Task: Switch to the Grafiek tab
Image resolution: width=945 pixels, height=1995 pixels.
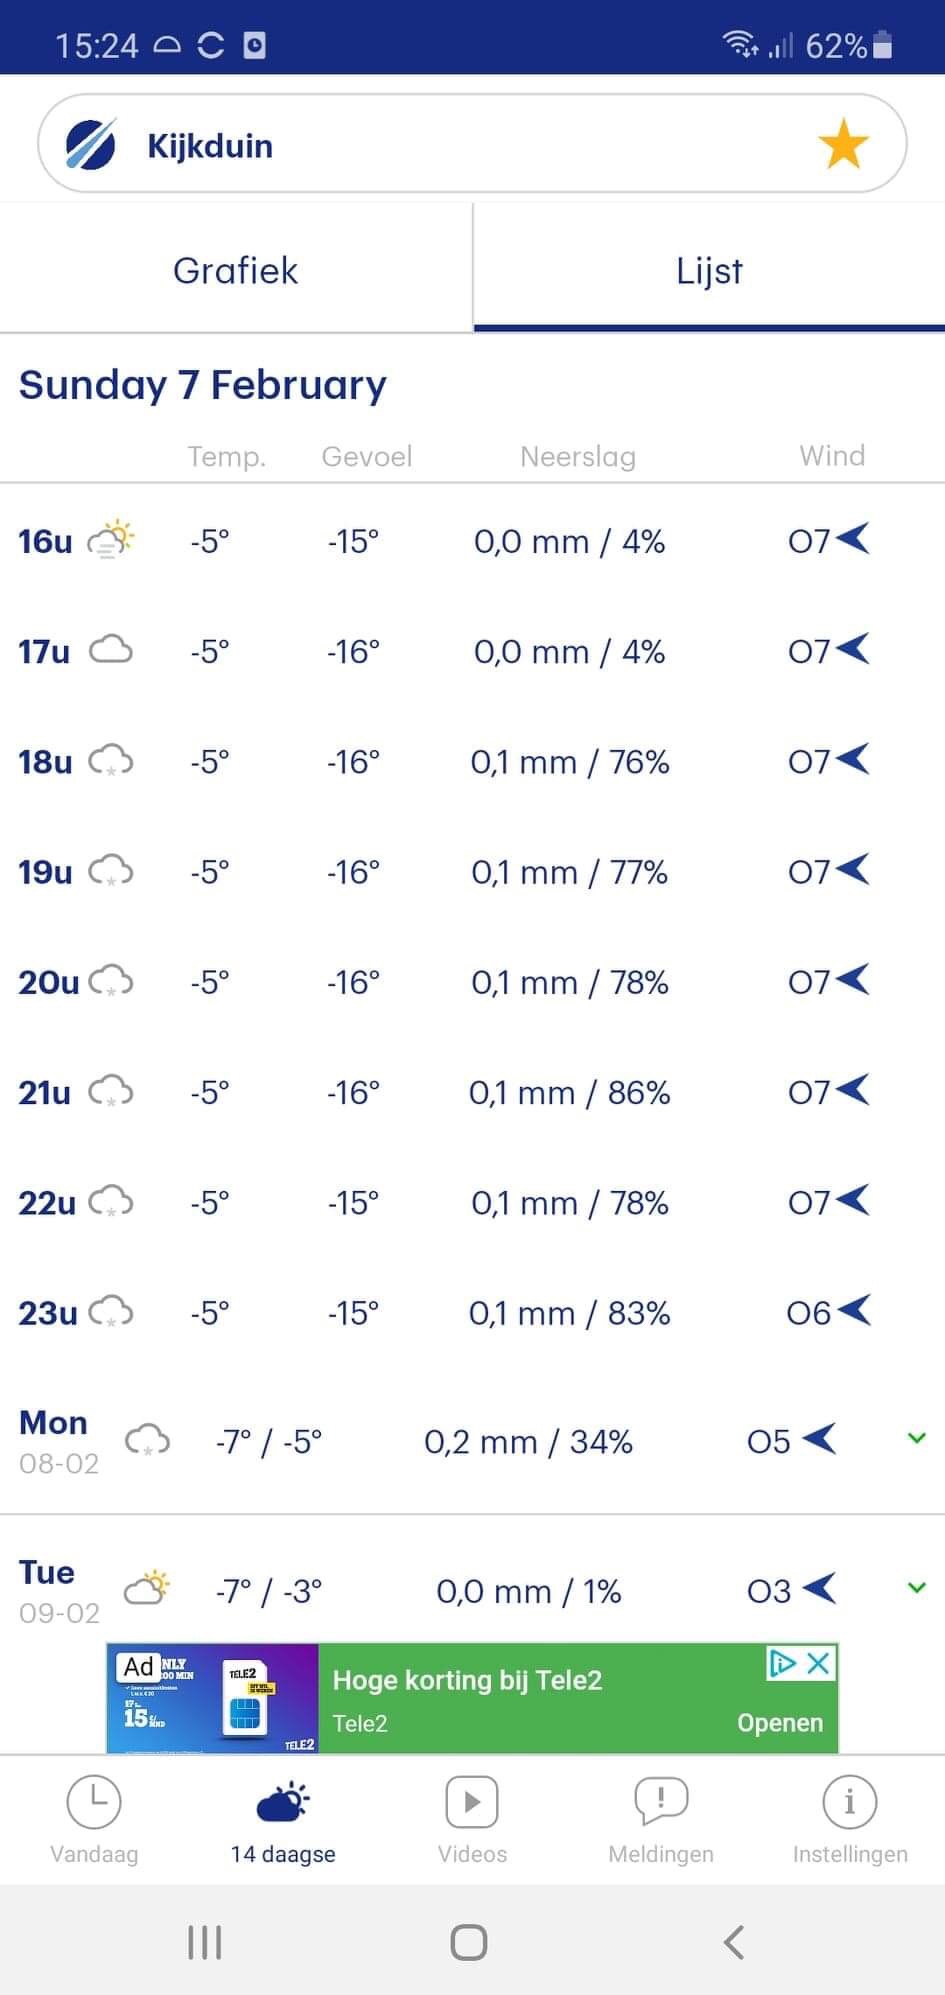Action: click(x=235, y=270)
